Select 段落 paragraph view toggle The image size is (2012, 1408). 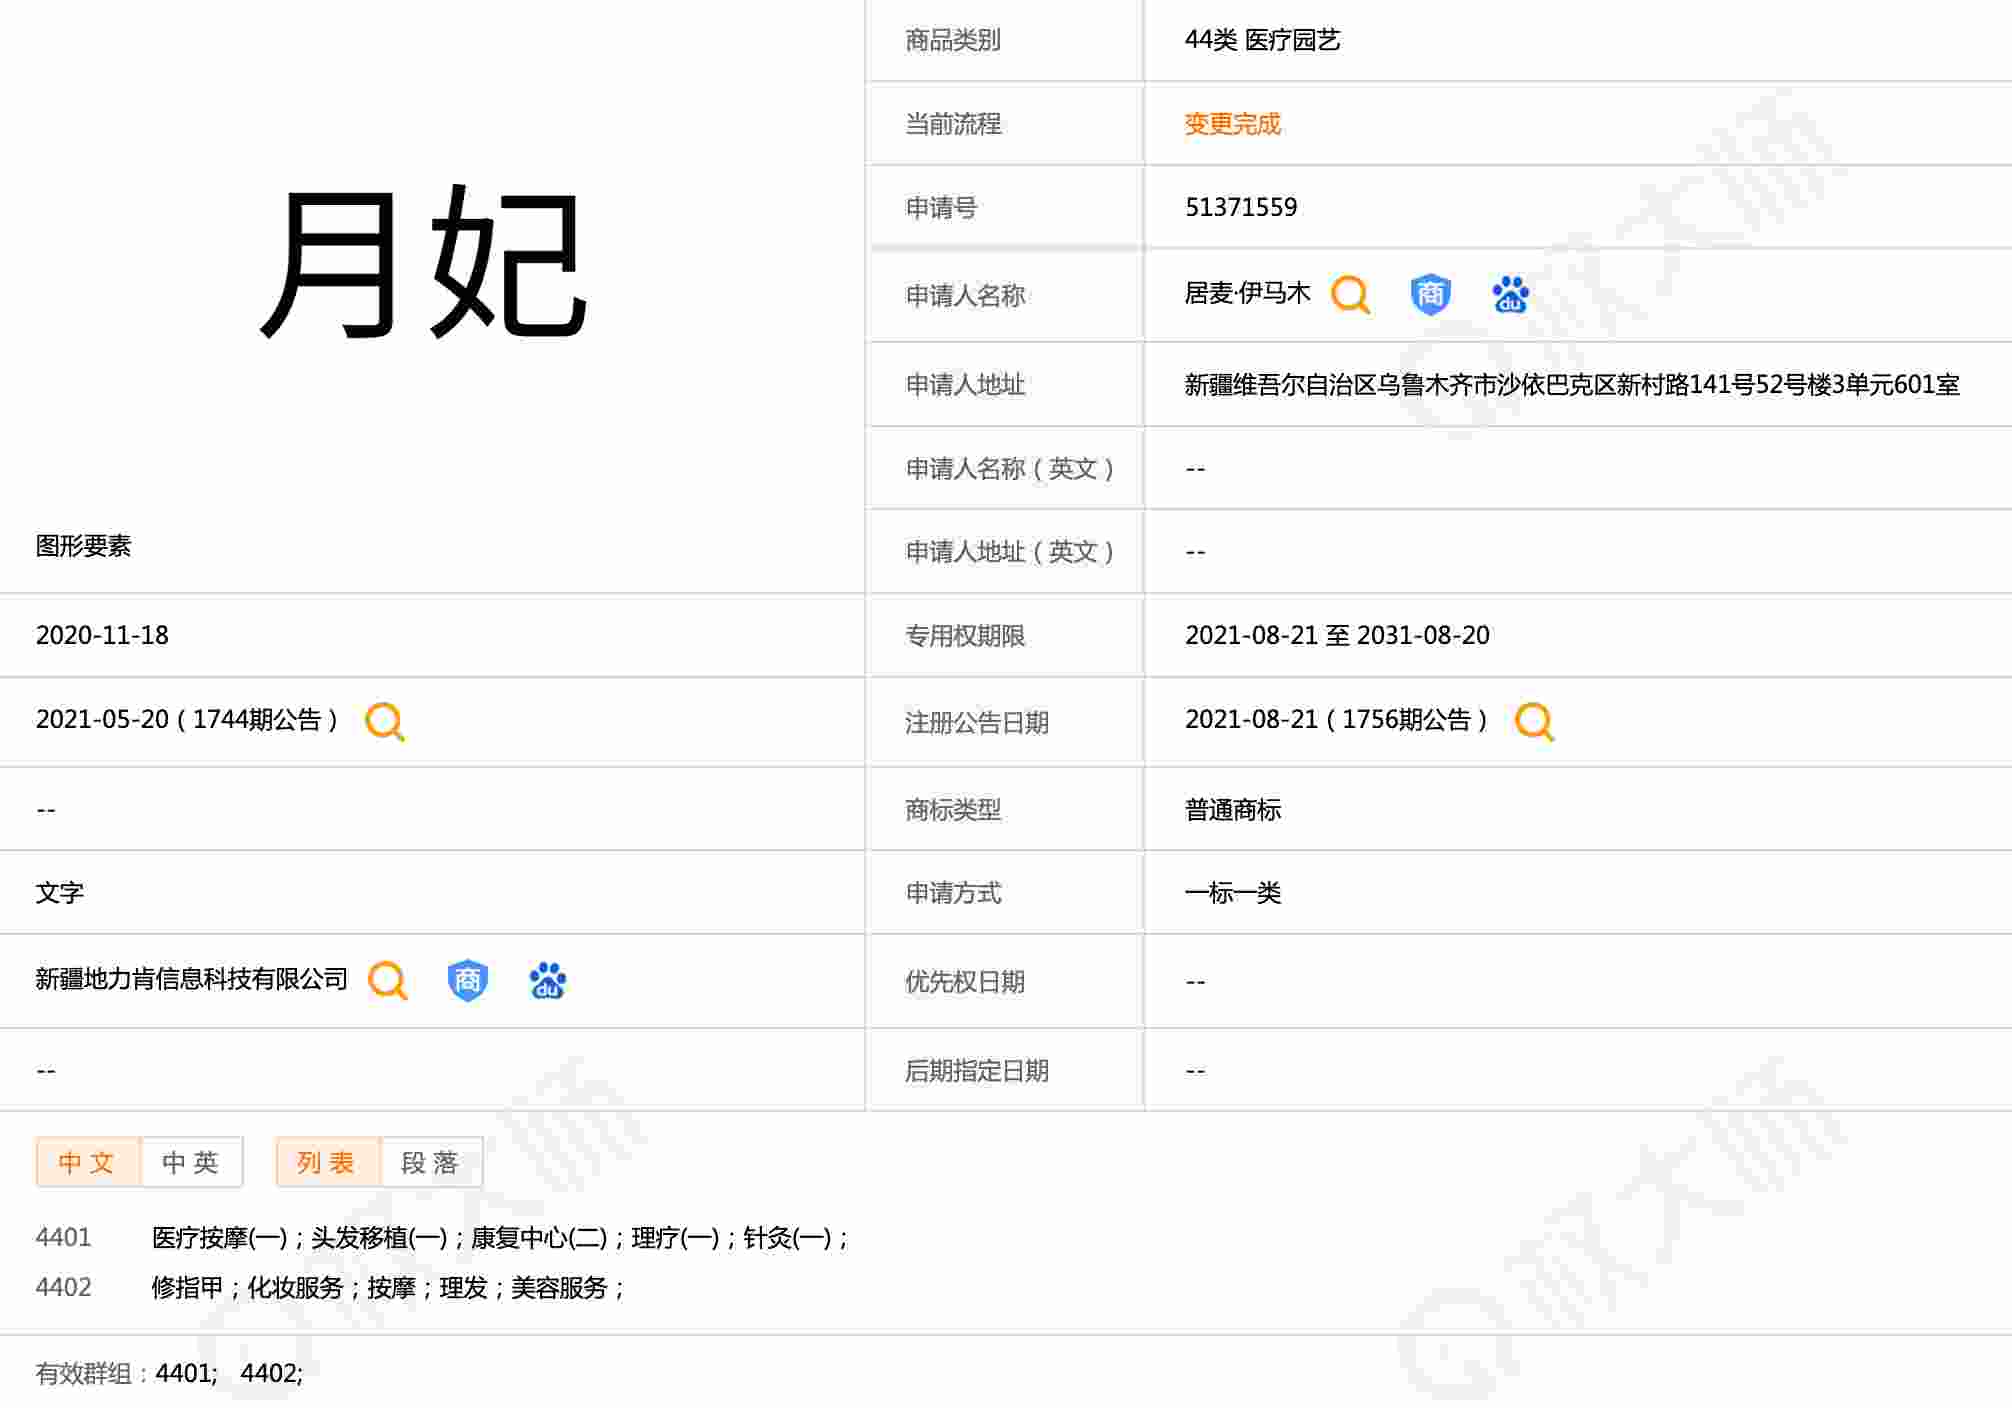click(431, 1162)
